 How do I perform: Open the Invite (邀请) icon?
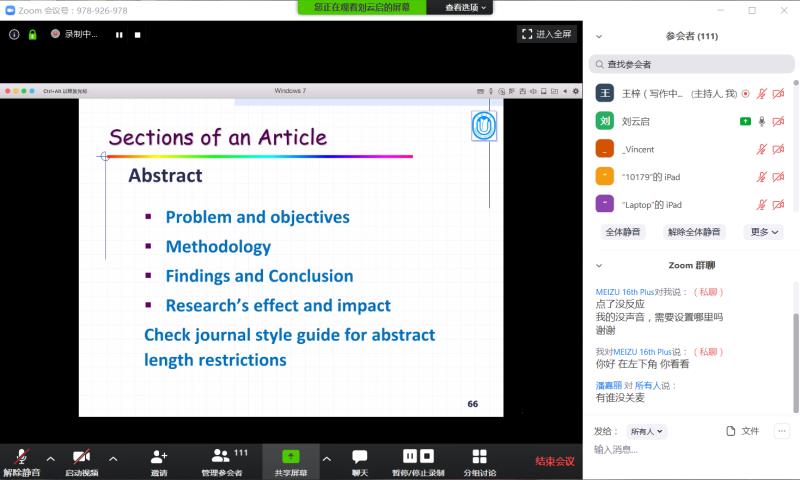point(159,460)
